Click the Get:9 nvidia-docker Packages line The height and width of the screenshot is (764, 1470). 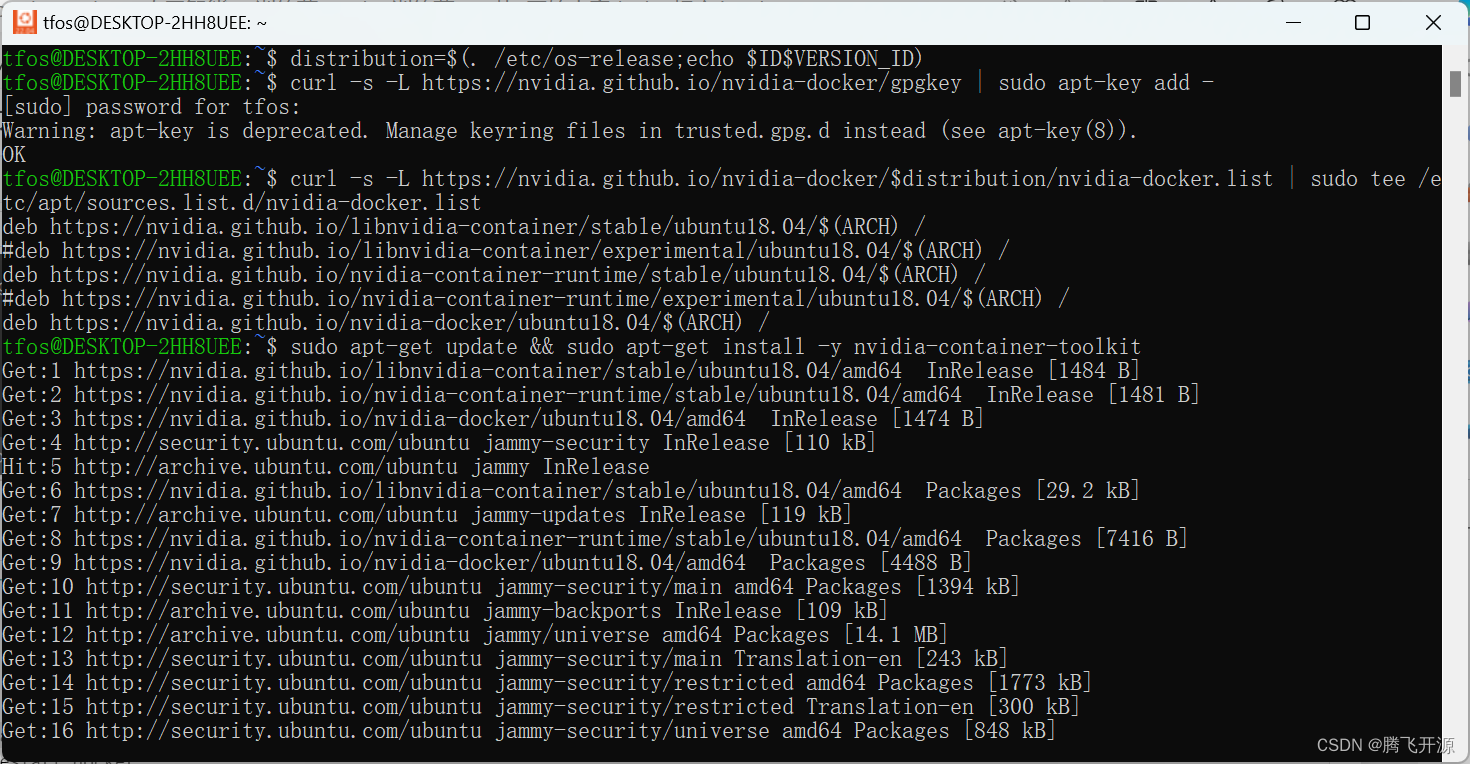487,563
